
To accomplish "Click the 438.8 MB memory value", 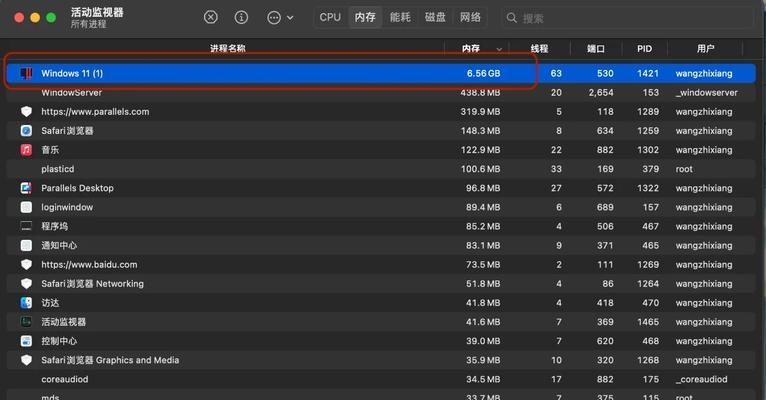I will tap(480, 92).
